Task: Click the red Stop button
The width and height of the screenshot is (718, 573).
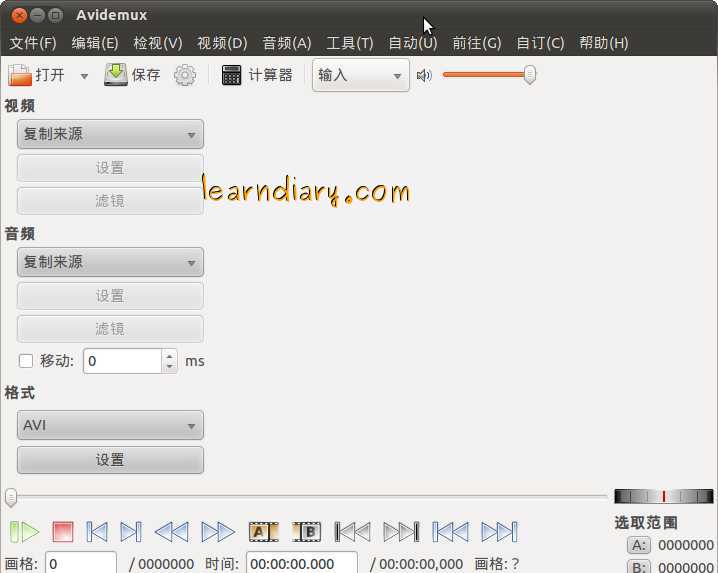Action: [x=63, y=532]
